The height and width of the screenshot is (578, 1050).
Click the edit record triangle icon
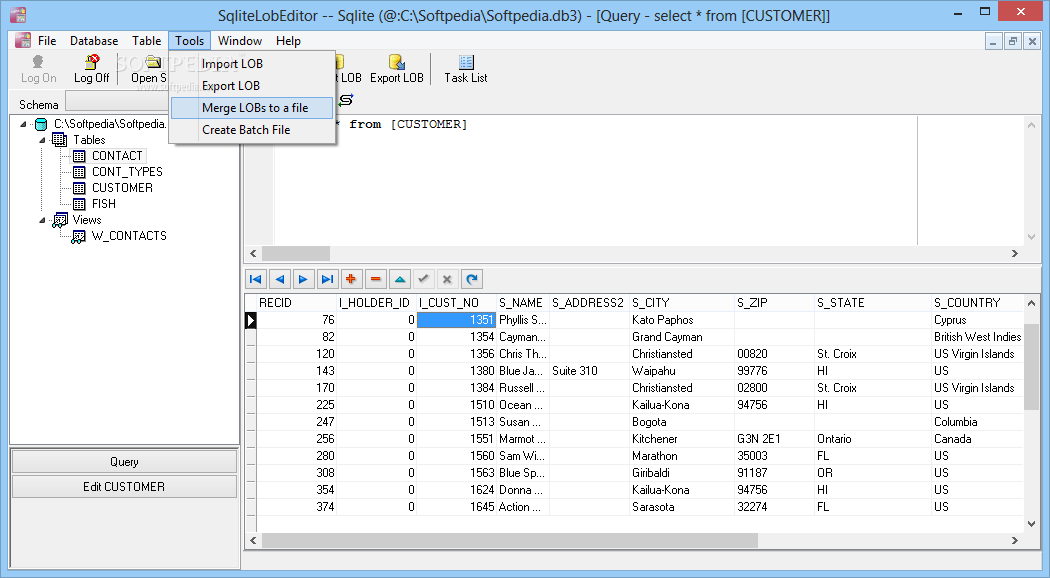click(400, 279)
